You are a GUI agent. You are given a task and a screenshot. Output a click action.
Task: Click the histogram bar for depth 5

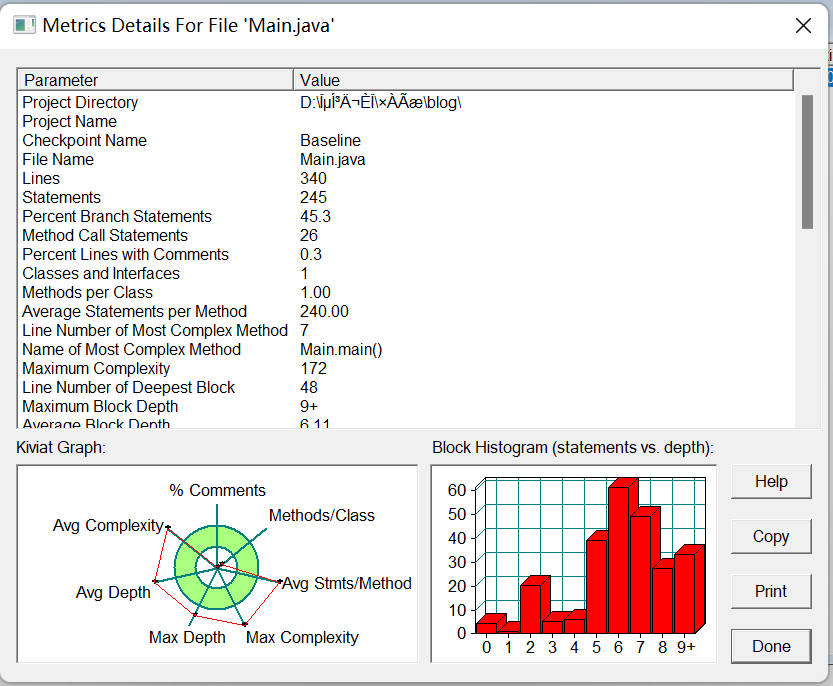tap(598, 586)
